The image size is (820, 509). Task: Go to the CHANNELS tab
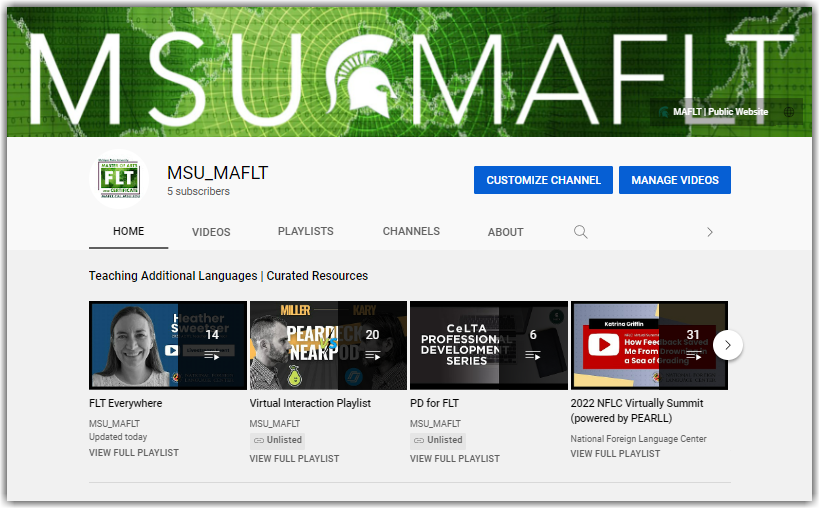[x=411, y=231]
